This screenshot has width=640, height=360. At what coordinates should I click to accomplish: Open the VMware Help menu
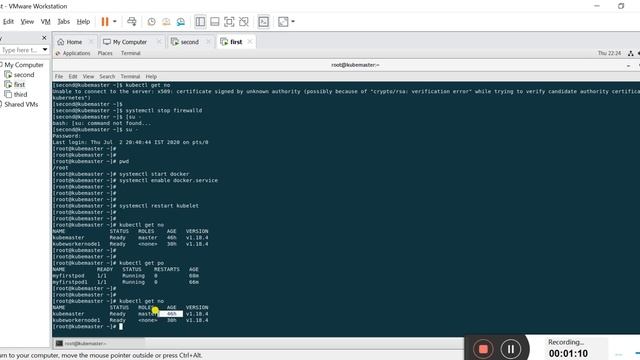tap(83, 22)
